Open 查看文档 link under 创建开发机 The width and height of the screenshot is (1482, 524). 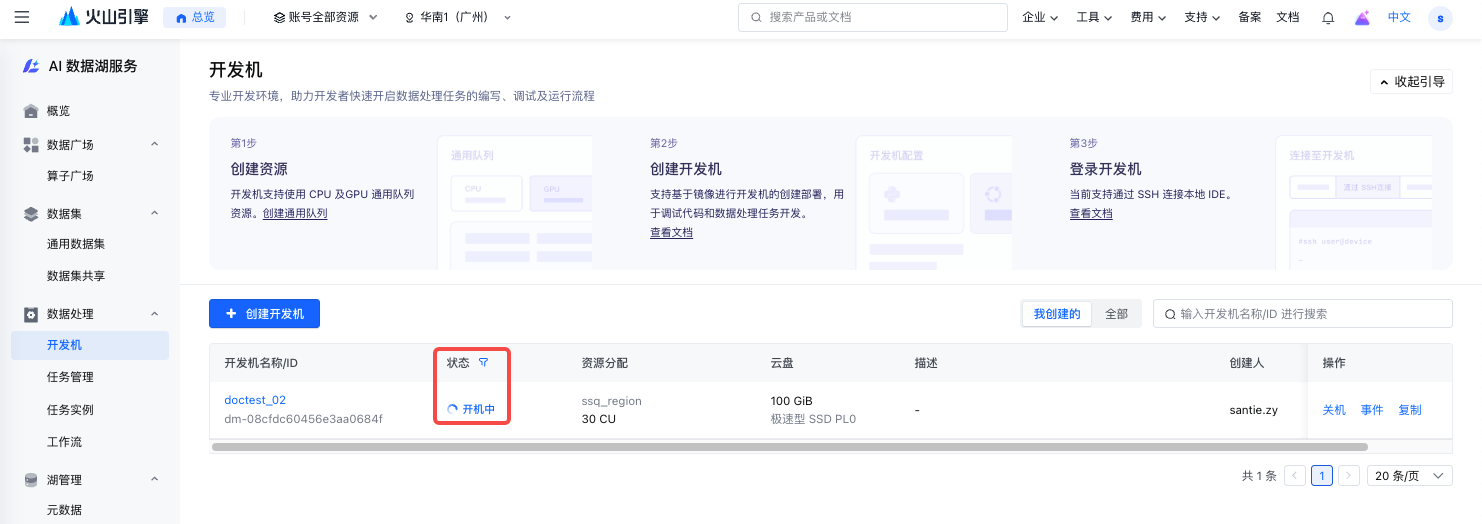pyautogui.click(x=671, y=233)
